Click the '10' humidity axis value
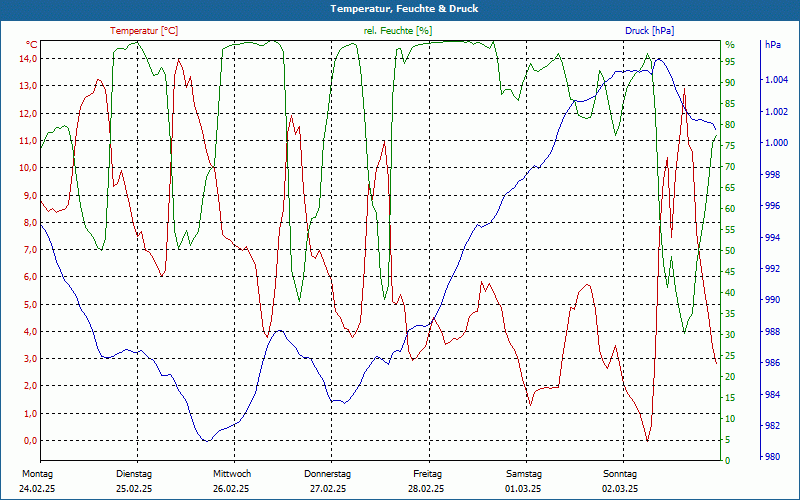Viewport: 800px width, 500px height. [730, 418]
